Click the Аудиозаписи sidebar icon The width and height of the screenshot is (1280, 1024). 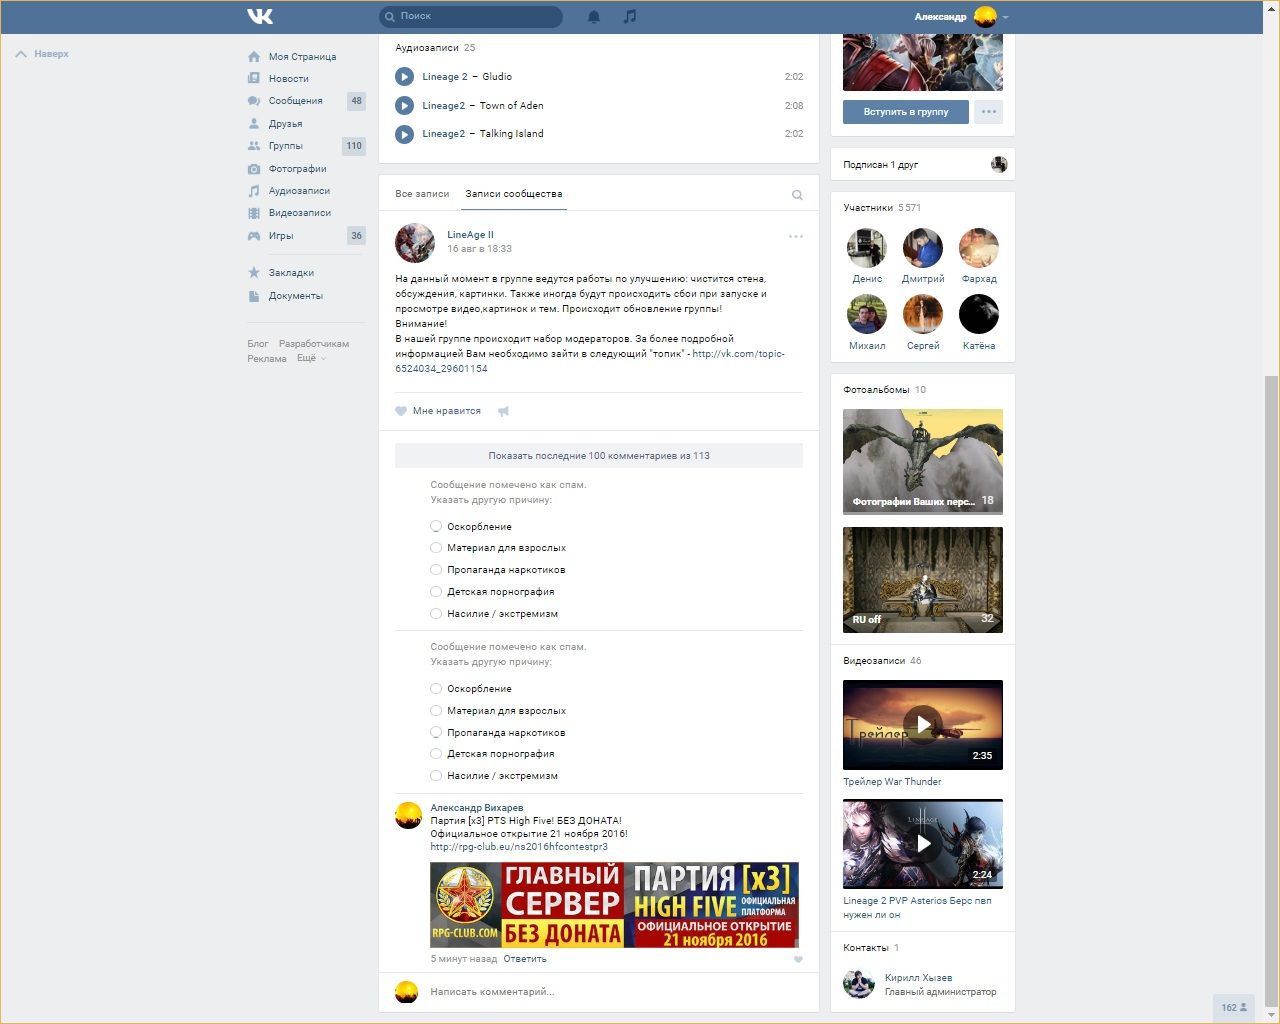(254, 191)
